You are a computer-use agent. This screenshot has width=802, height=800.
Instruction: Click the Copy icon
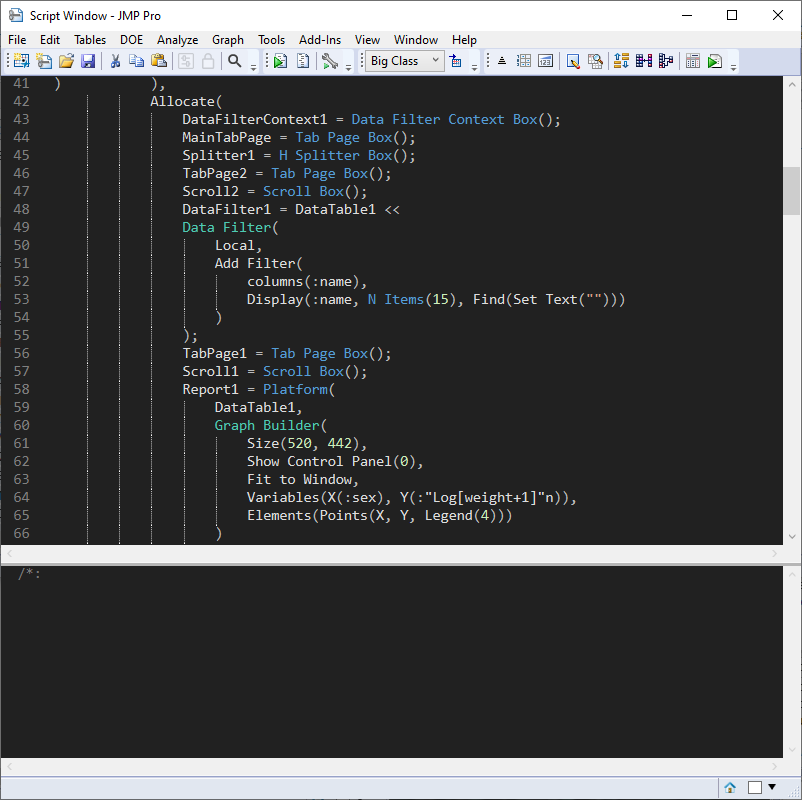(x=136, y=61)
